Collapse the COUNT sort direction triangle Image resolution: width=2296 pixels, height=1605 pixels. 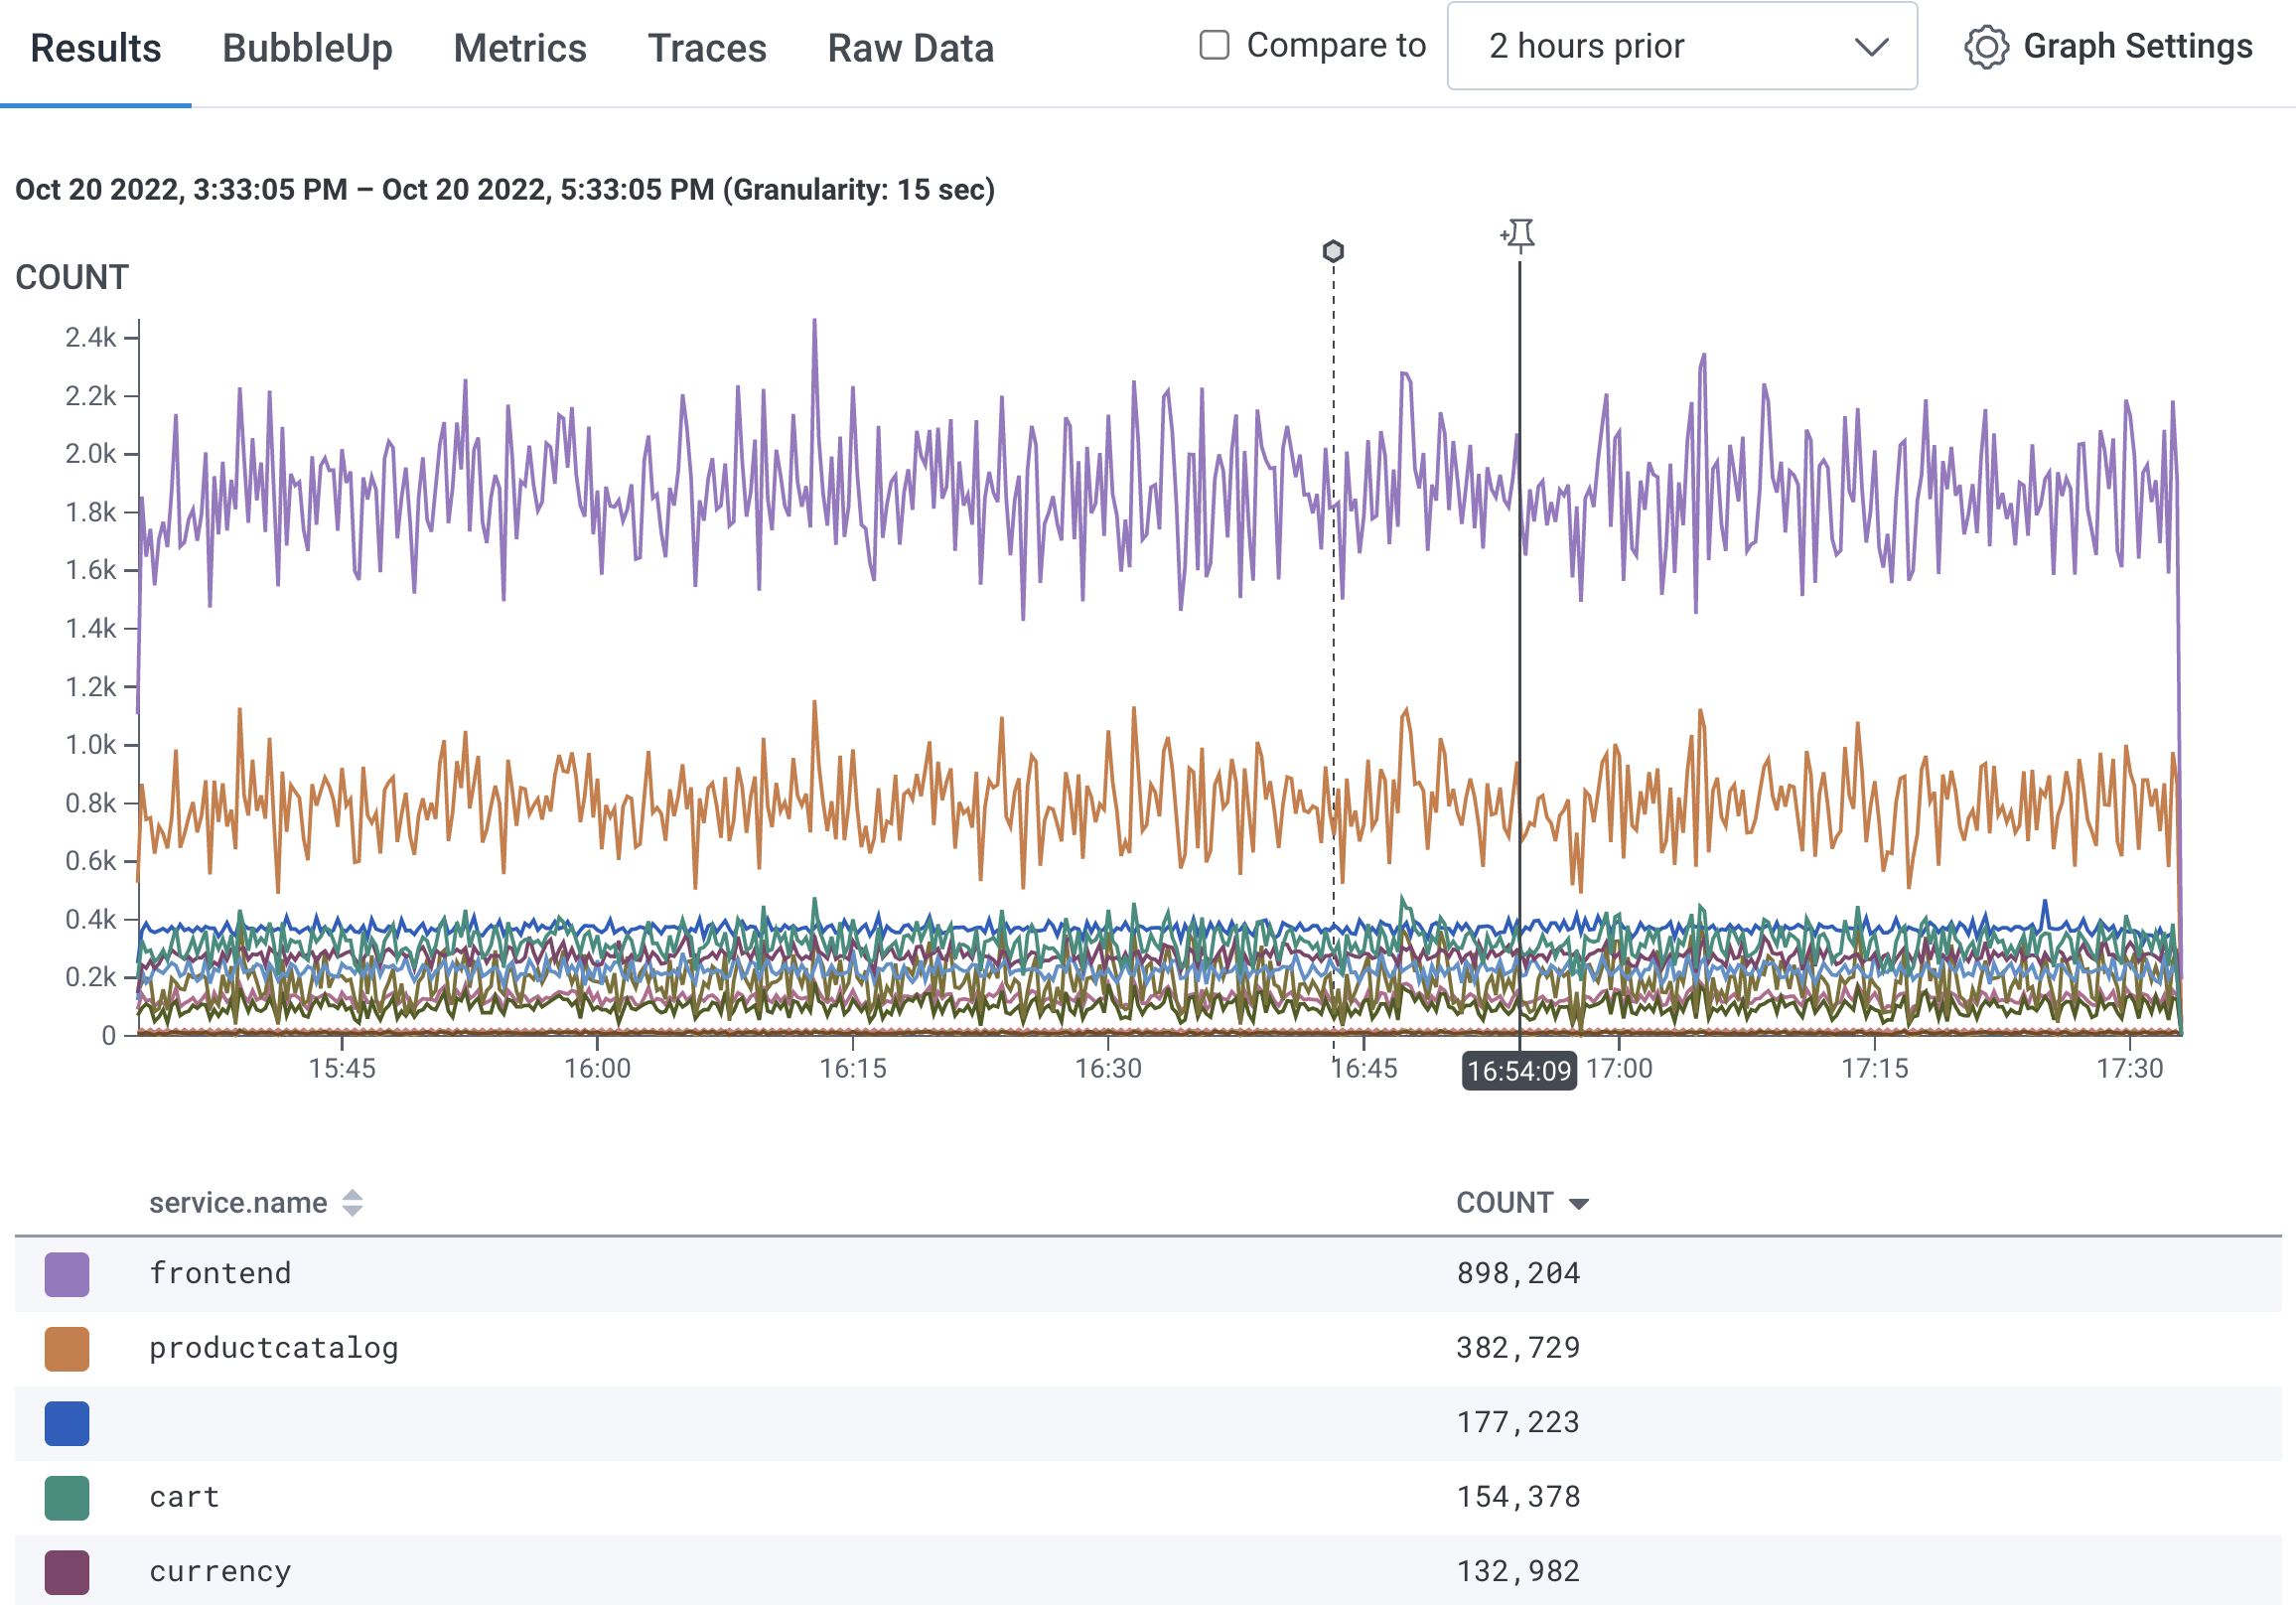[x=1579, y=1203]
